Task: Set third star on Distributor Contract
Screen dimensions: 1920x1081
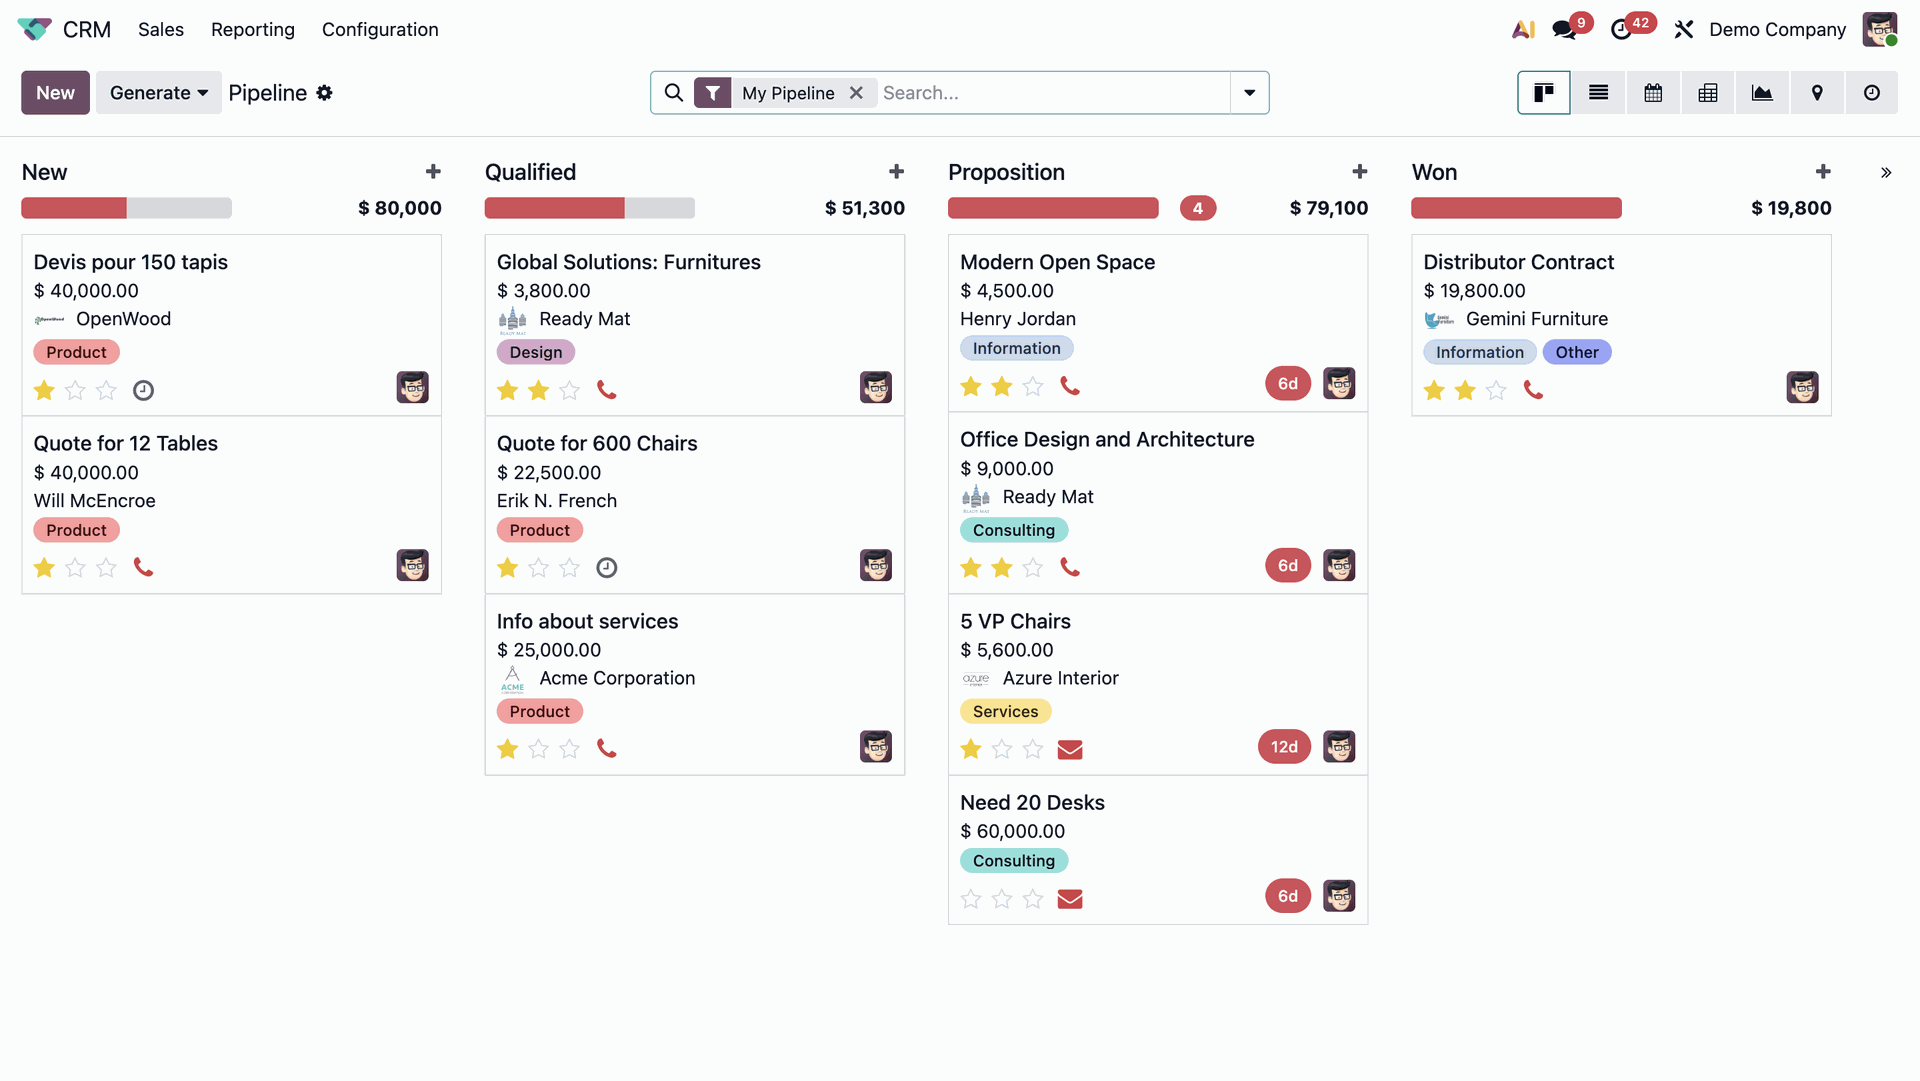Action: point(1496,390)
